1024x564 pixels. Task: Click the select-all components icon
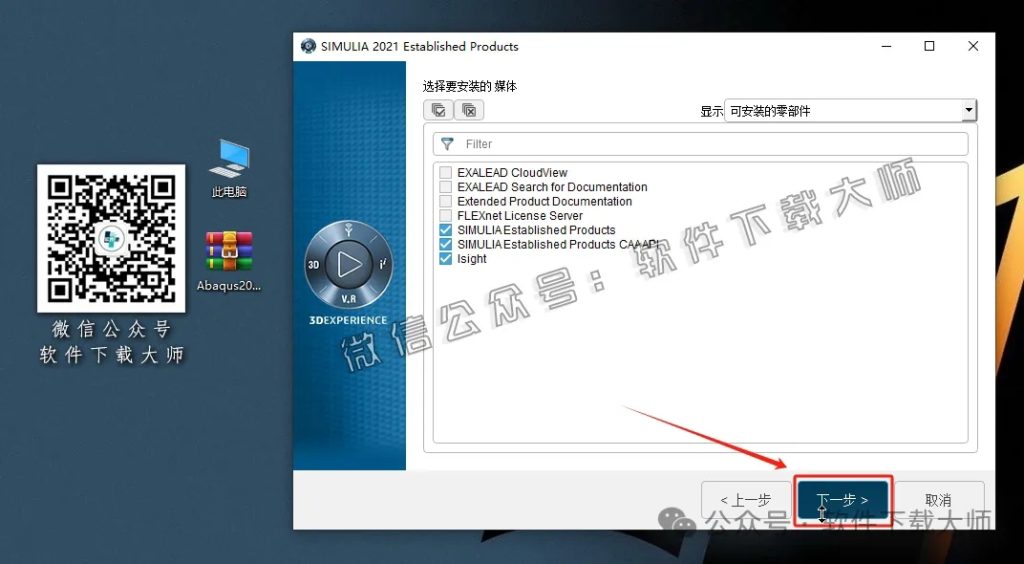[x=438, y=110]
